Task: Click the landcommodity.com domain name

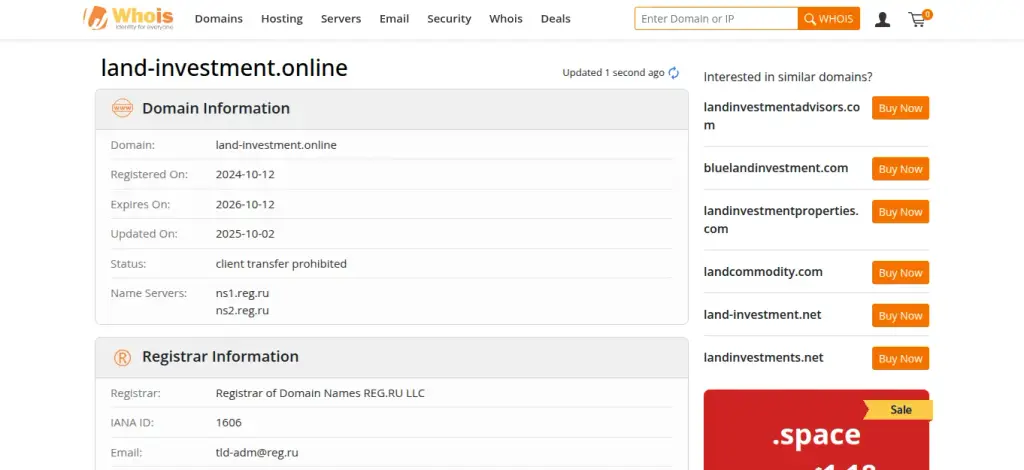Action: coord(763,272)
